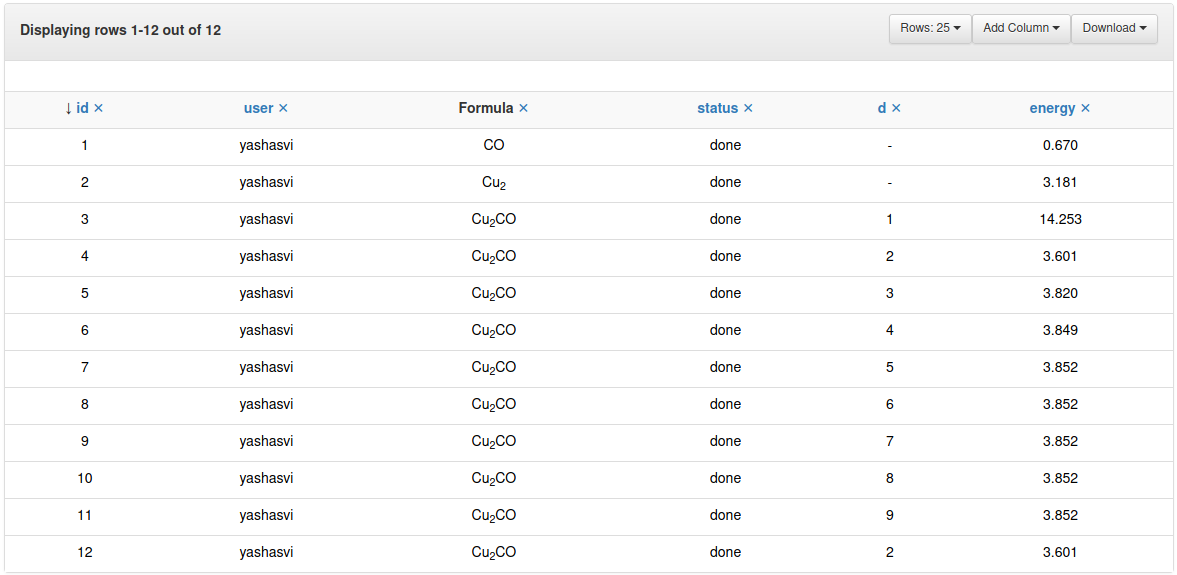
Task: Remove the energy column via its ×
Action: [1085, 108]
